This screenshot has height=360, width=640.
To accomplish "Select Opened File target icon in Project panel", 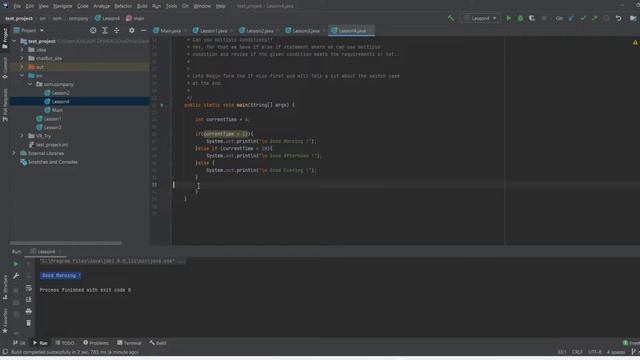I will [x=93, y=31].
